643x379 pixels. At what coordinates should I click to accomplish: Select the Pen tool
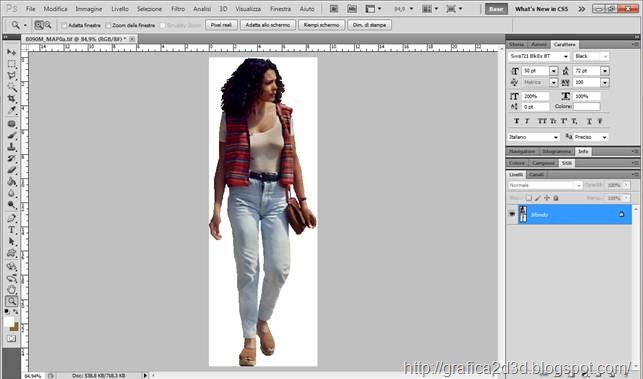(11, 218)
